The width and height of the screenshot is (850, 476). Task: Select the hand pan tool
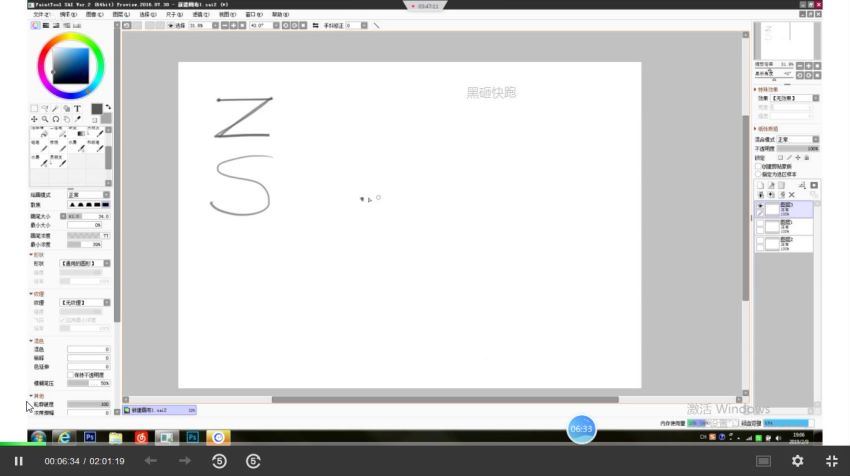(67, 119)
